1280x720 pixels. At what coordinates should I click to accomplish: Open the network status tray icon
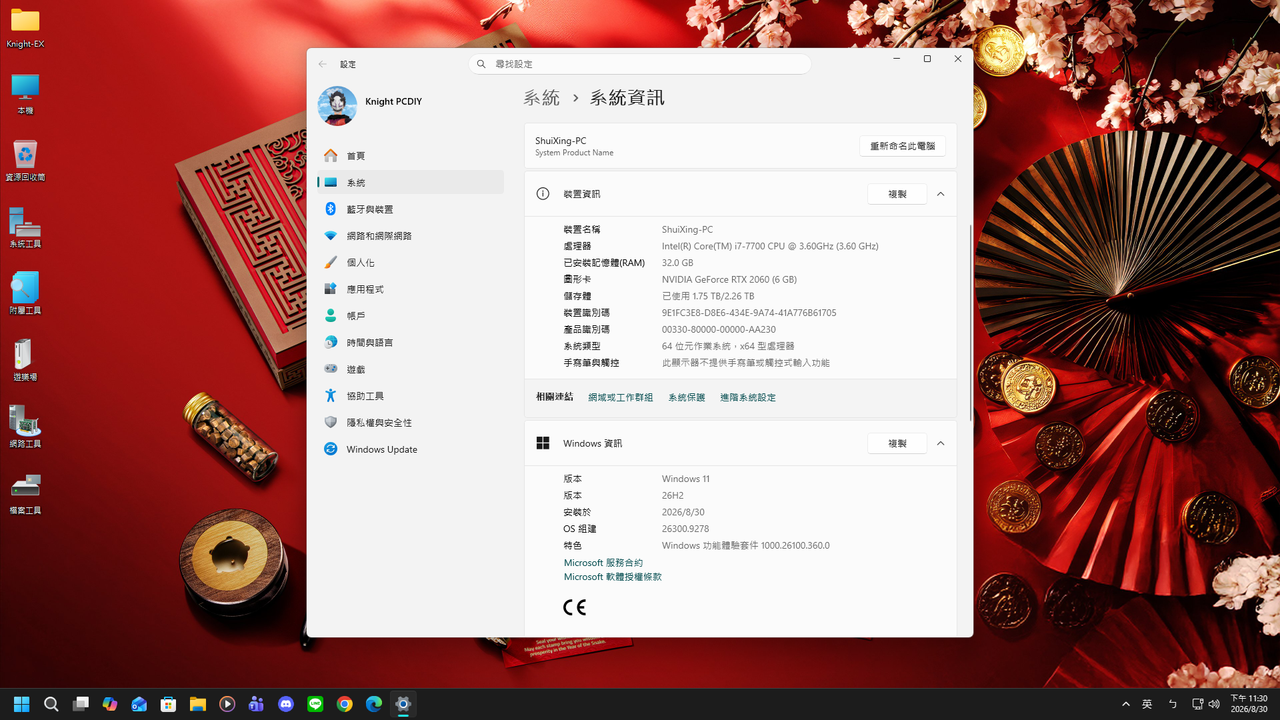tap(1197, 704)
